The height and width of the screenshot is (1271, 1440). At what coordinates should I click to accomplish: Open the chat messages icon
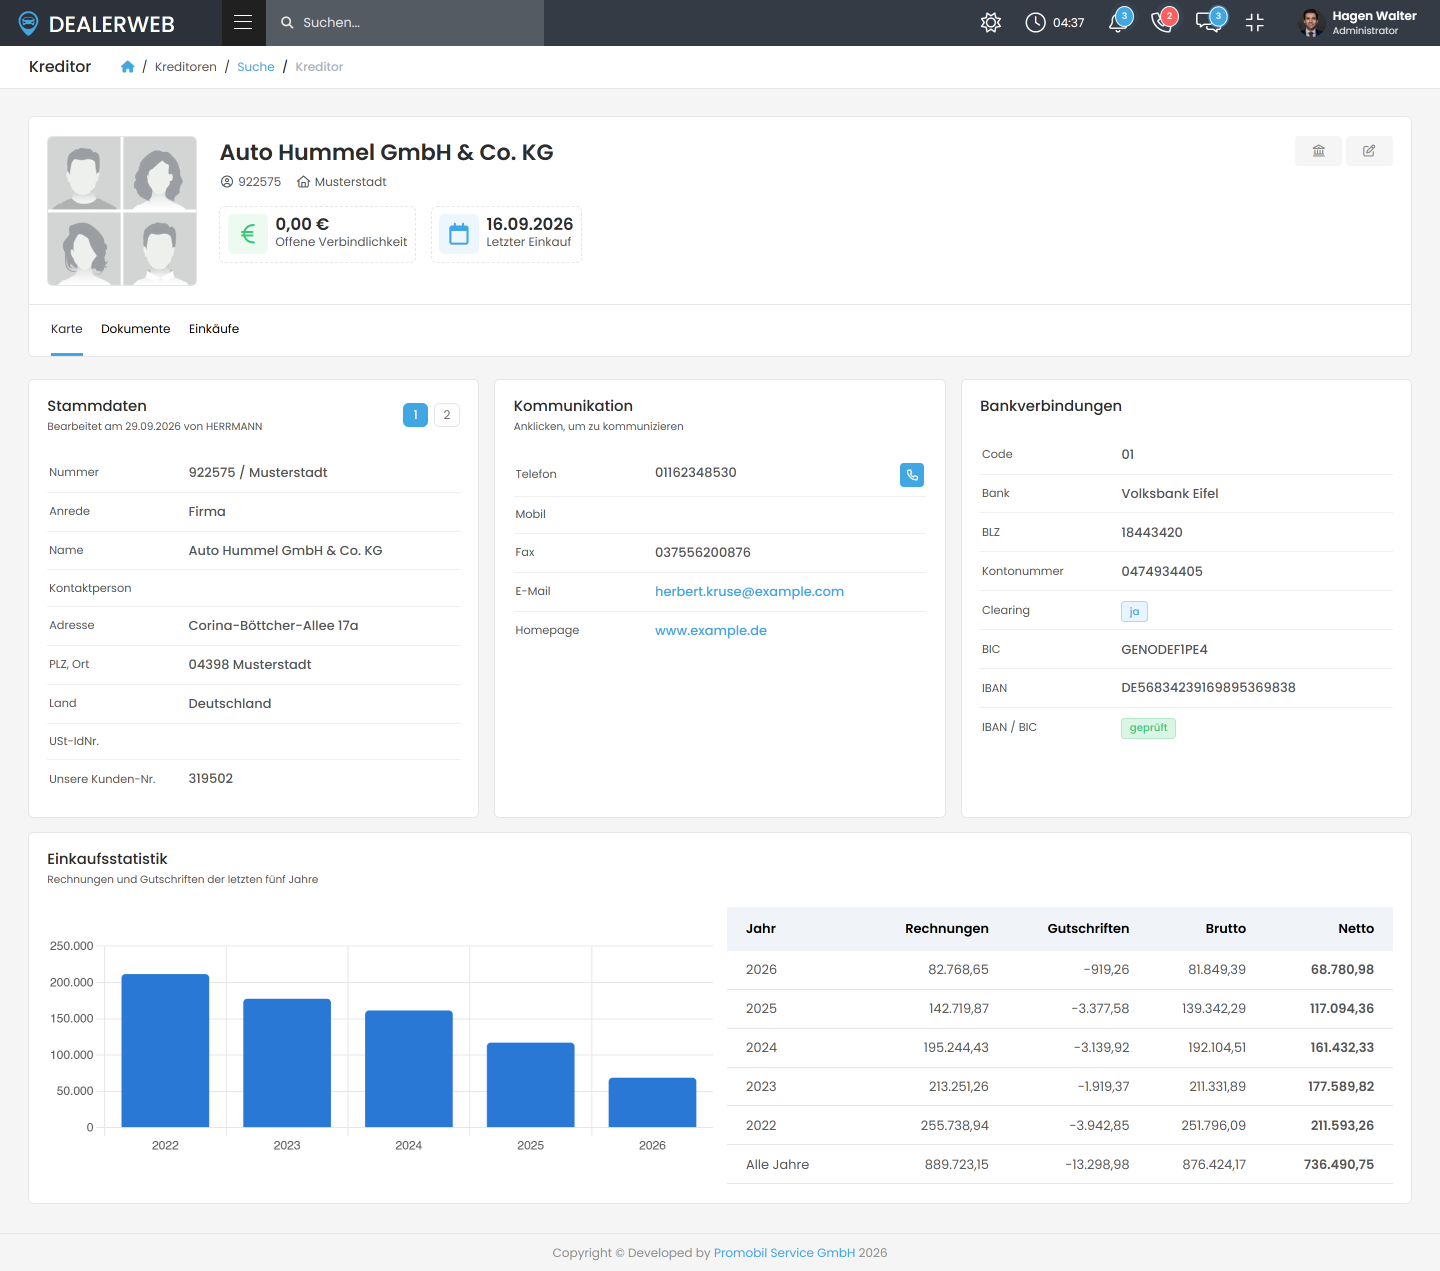1209,22
